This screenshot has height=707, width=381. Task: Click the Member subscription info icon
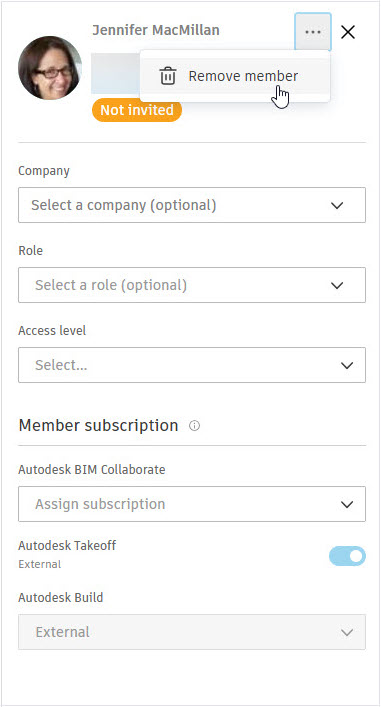tap(194, 426)
